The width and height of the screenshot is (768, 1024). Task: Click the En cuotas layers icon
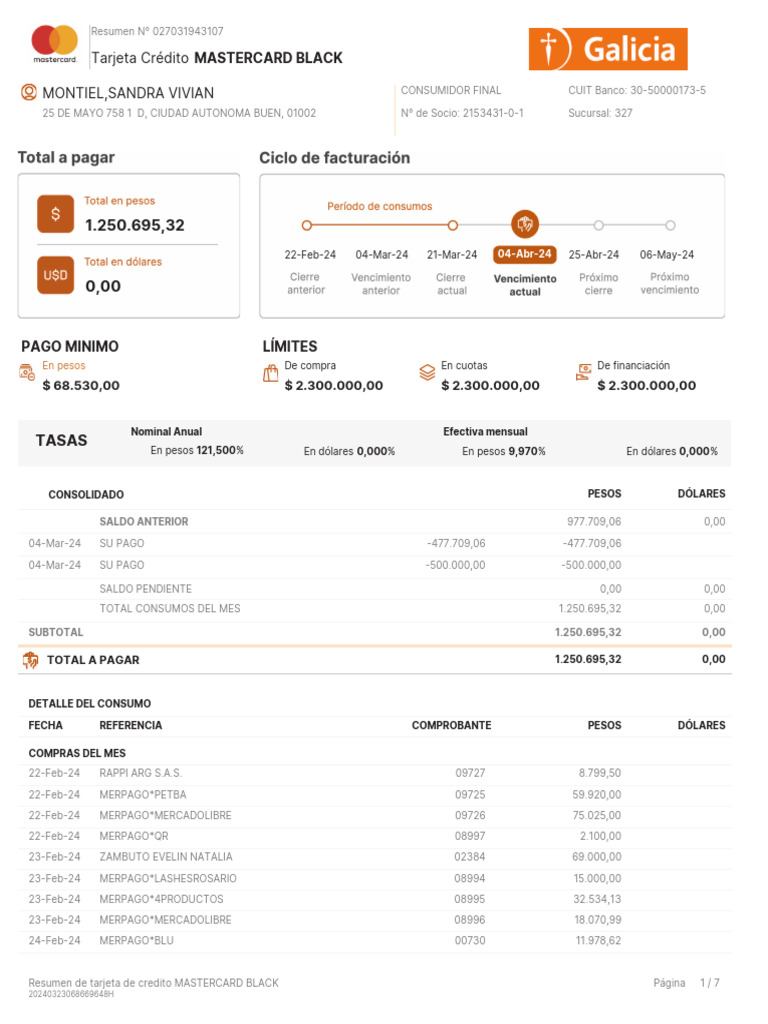pos(427,373)
